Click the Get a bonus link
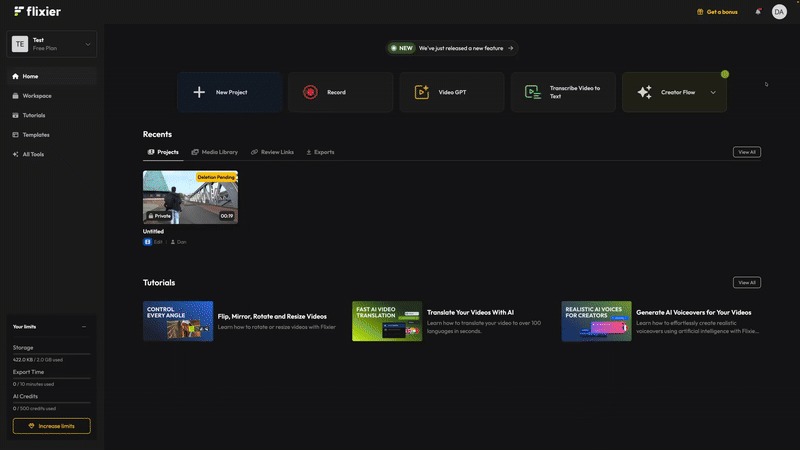800x450 pixels. pyautogui.click(x=717, y=12)
